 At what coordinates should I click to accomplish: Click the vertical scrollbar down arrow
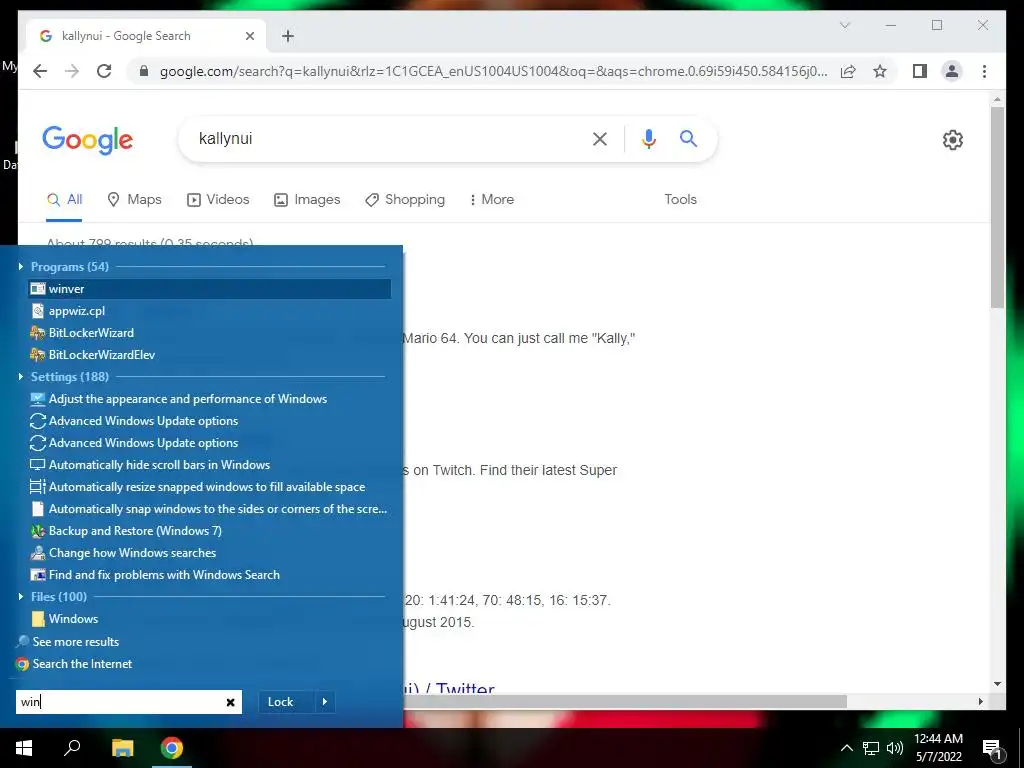coord(997,684)
